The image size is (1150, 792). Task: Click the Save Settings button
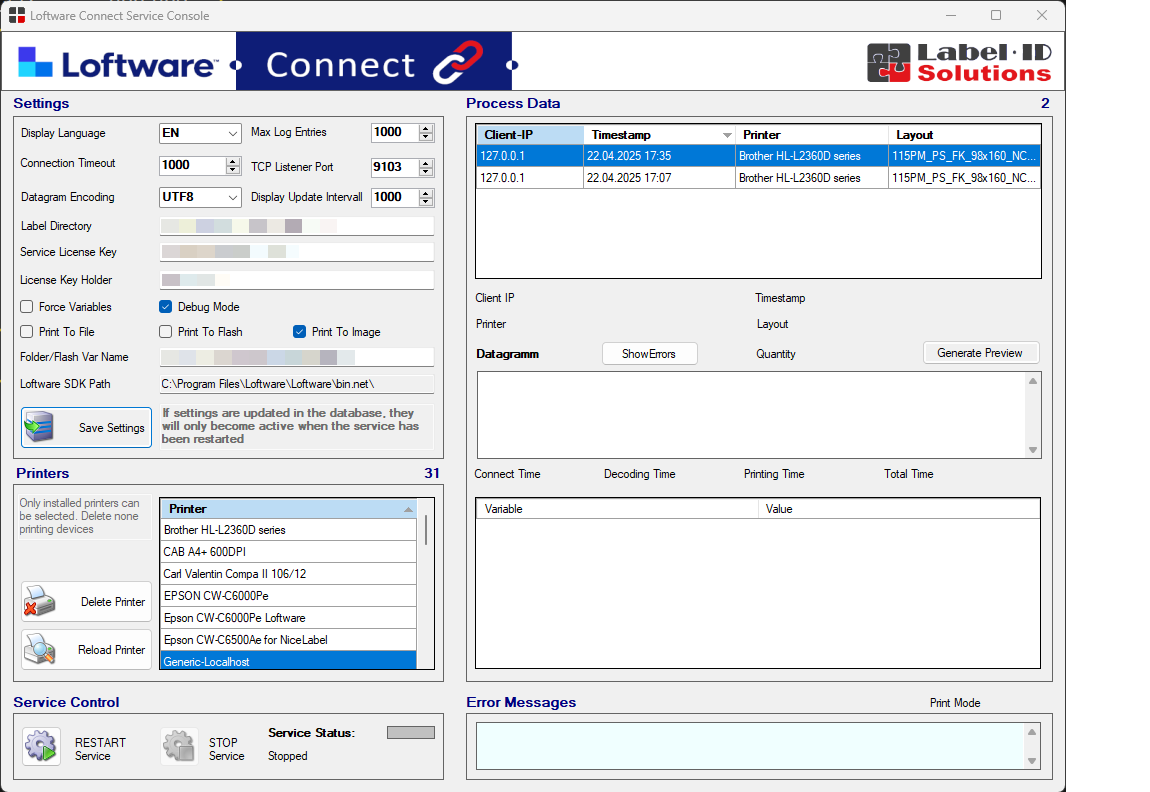click(x=87, y=428)
